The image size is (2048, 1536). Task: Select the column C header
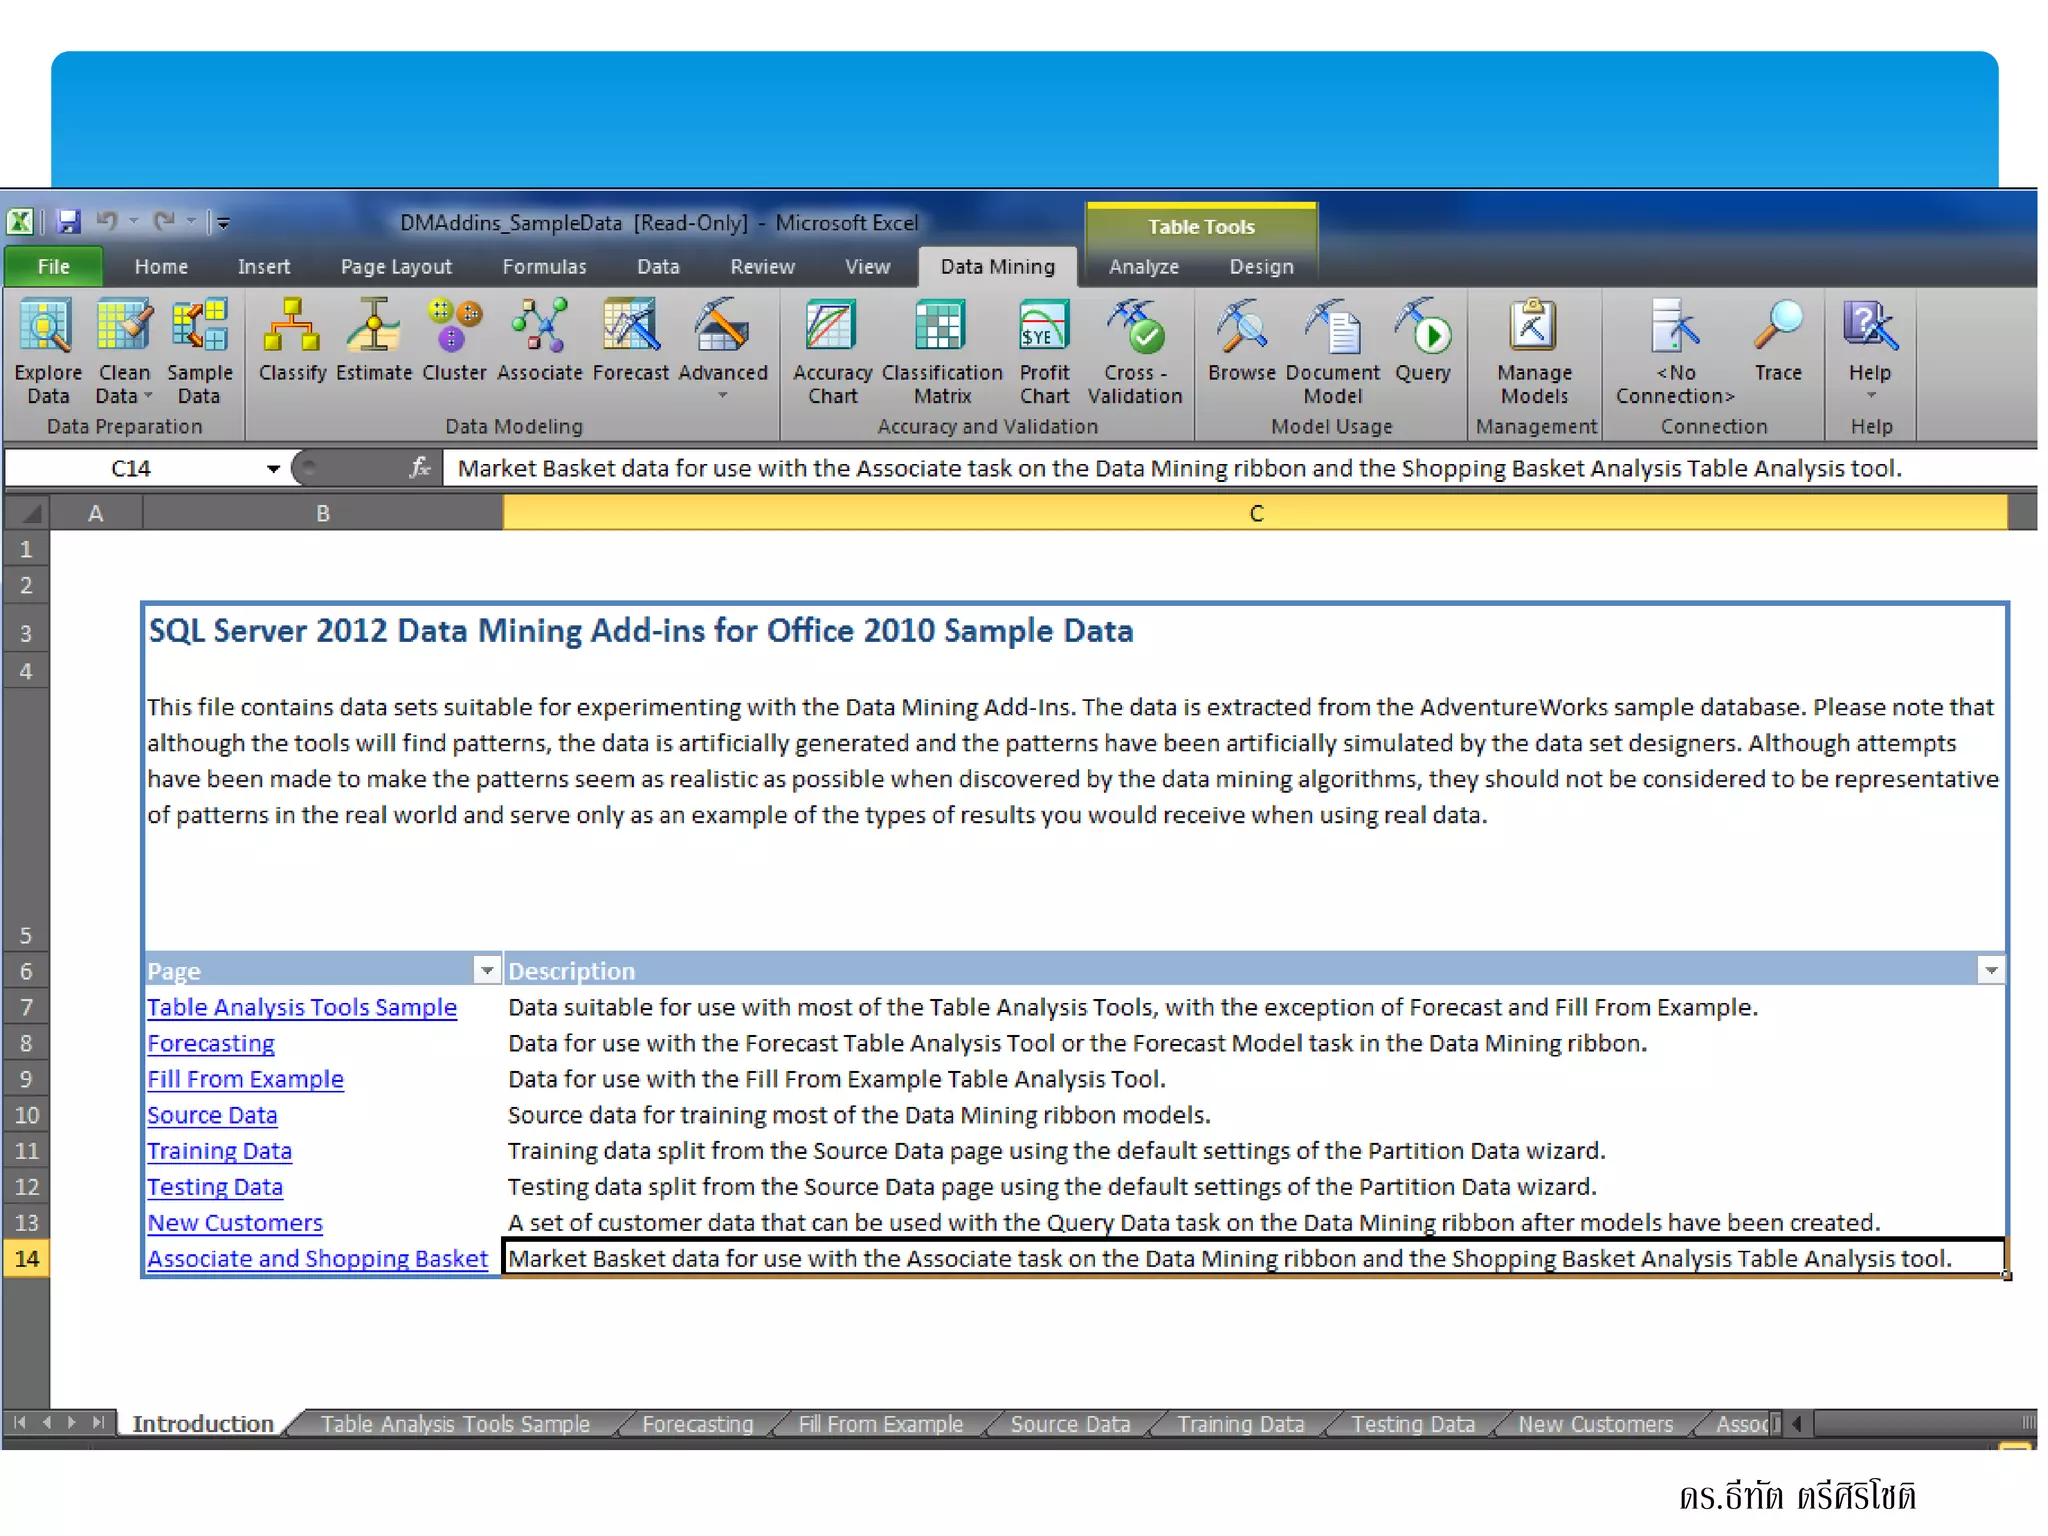tap(1255, 513)
